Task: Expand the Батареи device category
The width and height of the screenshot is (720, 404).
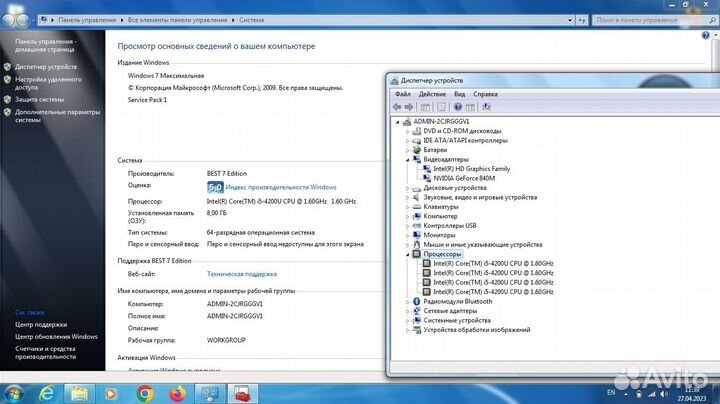Action: (x=408, y=149)
